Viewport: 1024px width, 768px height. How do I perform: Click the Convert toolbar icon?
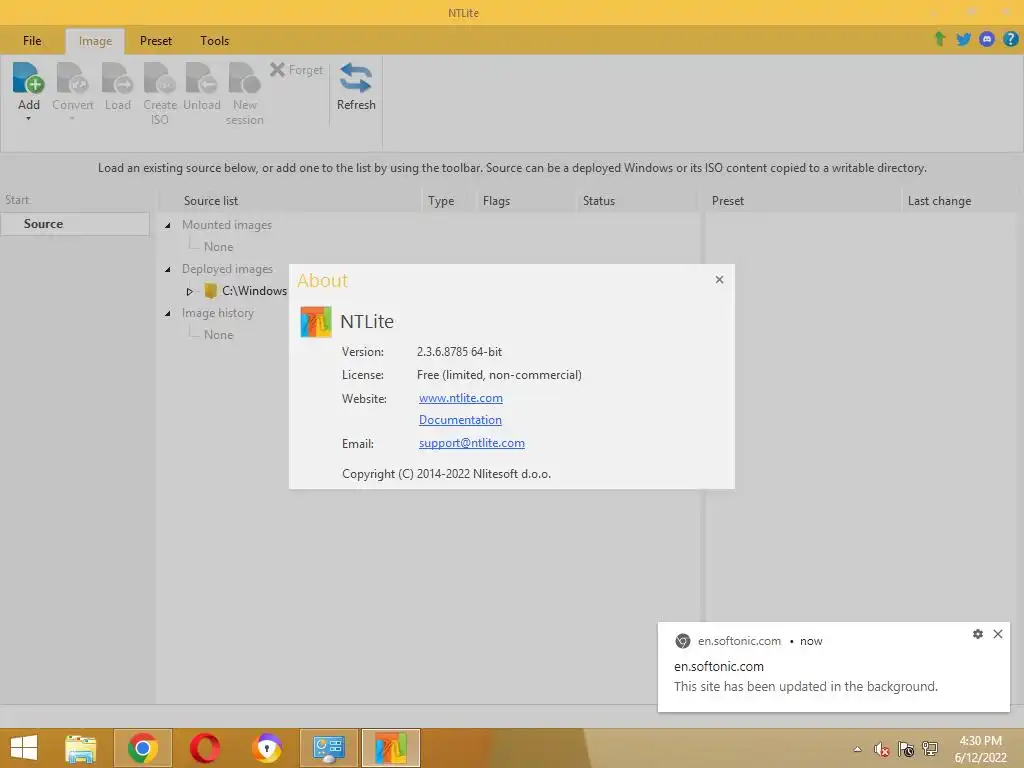[72, 78]
